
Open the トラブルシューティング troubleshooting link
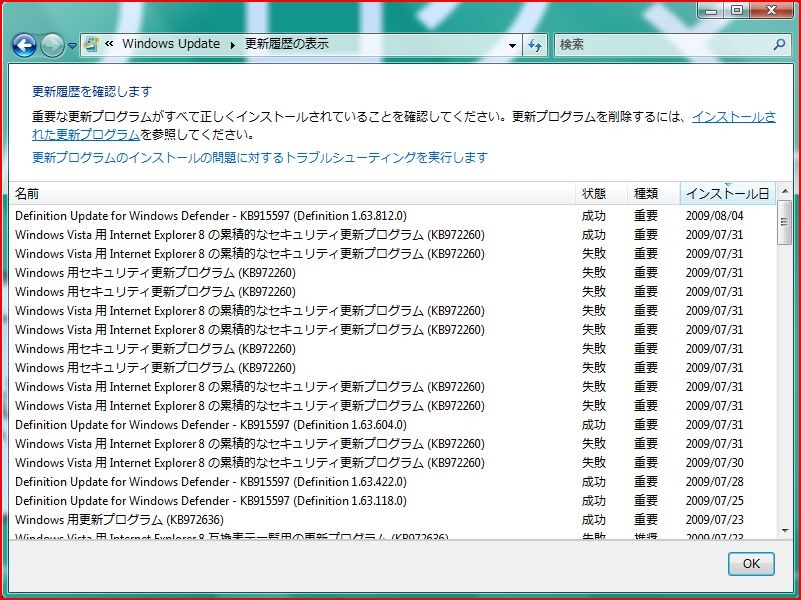click(x=260, y=157)
